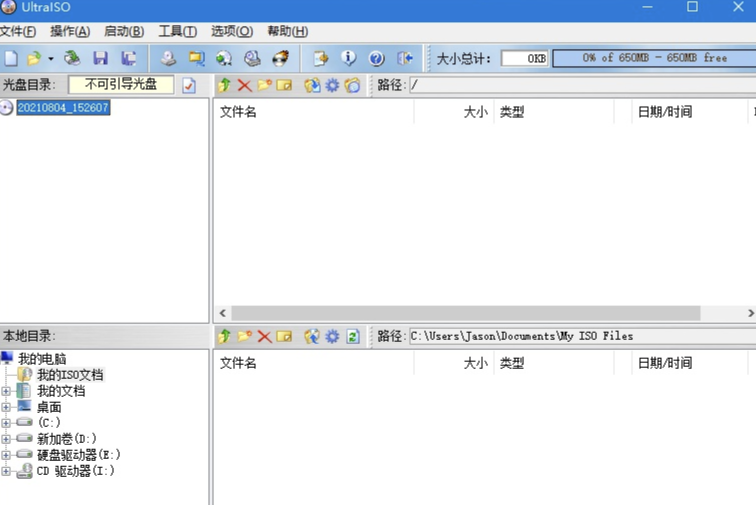Image resolution: width=756 pixels, height=505 pixels.
Task: Click the Make CD/DVD image icon
Action: coord(168,58)
